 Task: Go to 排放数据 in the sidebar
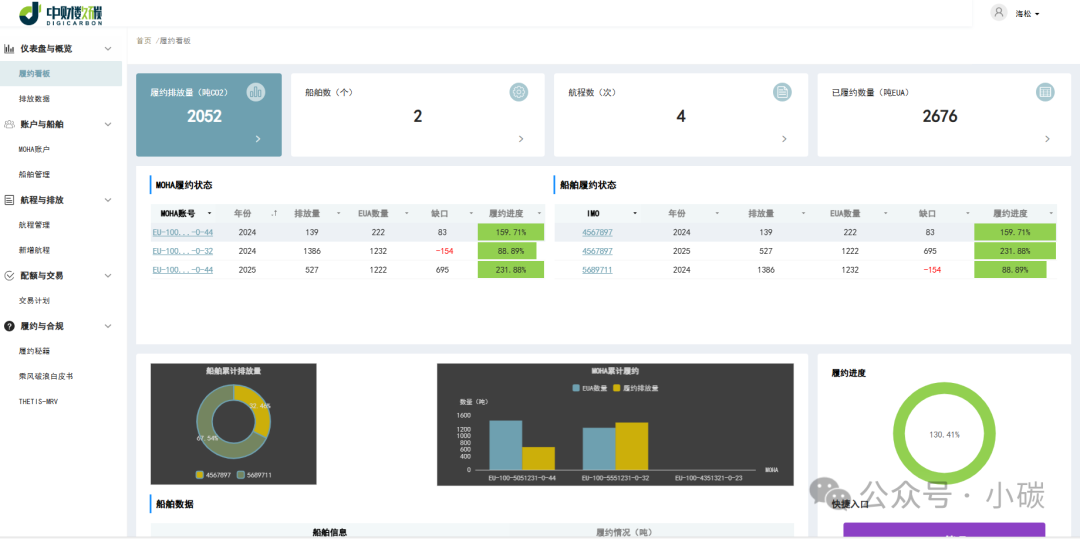pos(34,99)
